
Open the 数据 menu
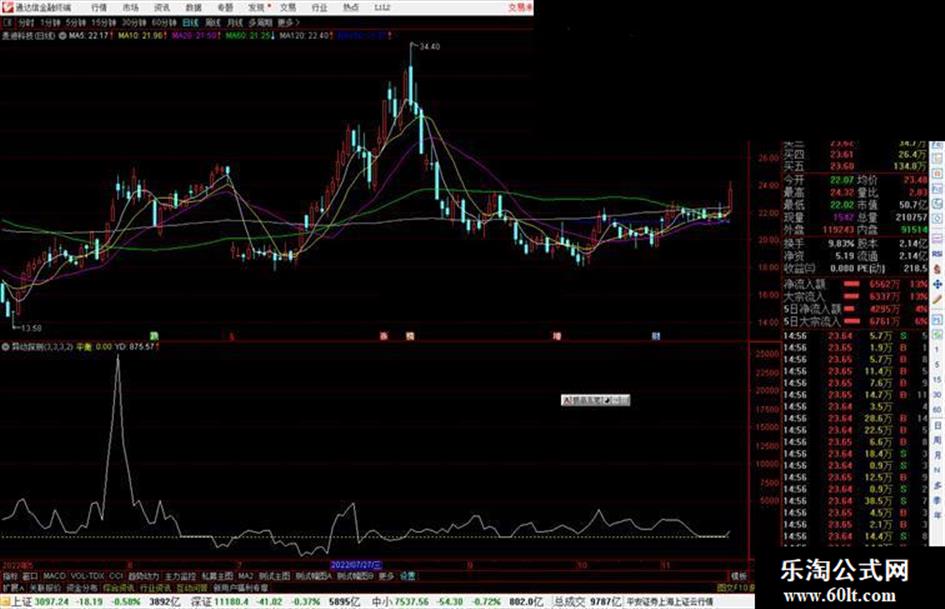coord(193,7)
